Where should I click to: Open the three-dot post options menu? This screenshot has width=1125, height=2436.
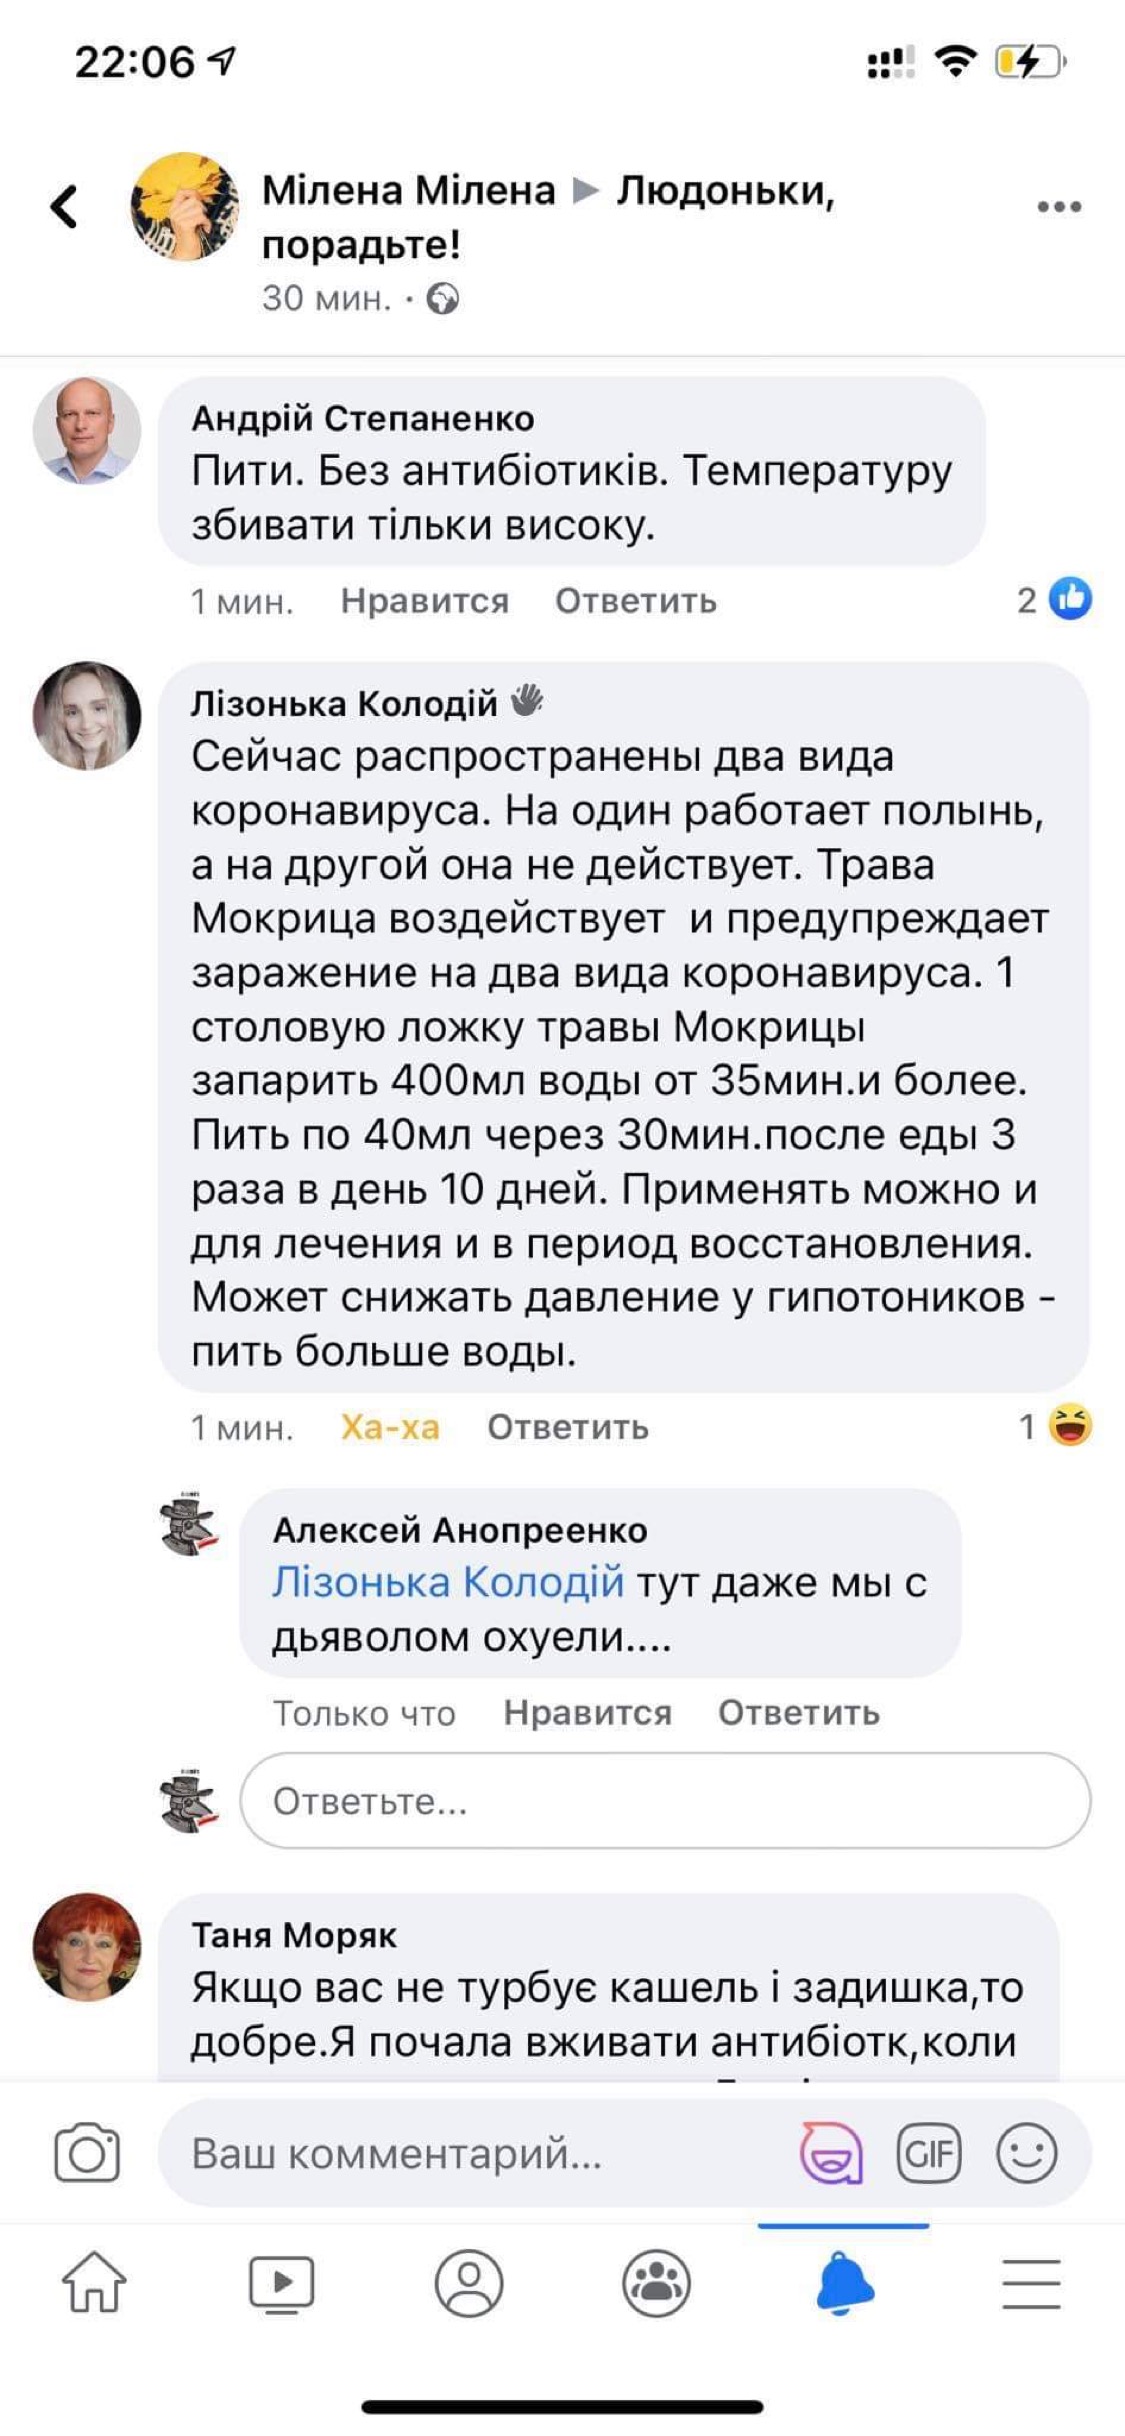click(1059, 207)
